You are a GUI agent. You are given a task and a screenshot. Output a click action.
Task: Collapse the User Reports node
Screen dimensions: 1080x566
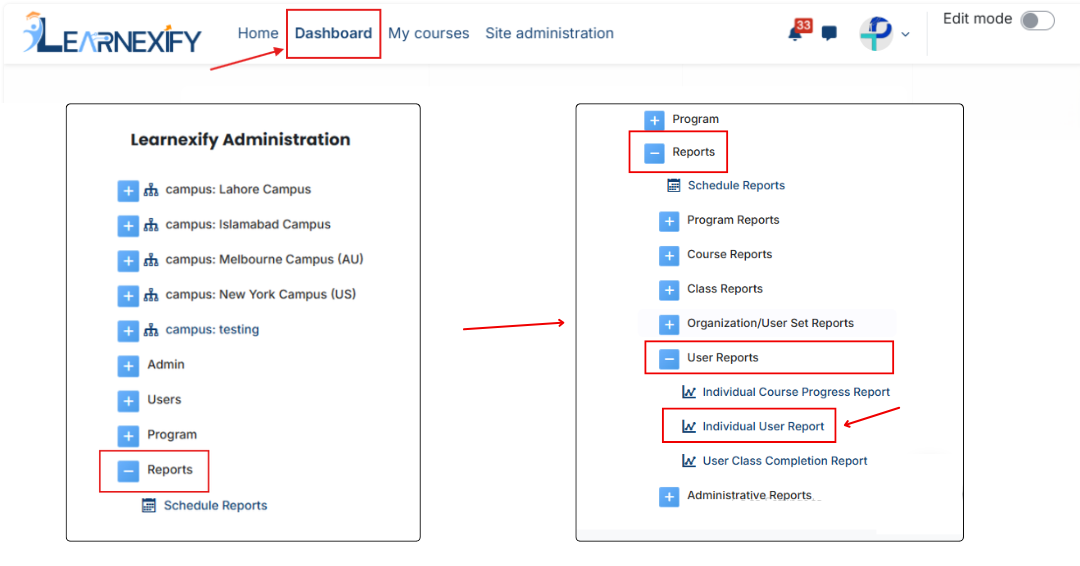(x=669, y=359)
